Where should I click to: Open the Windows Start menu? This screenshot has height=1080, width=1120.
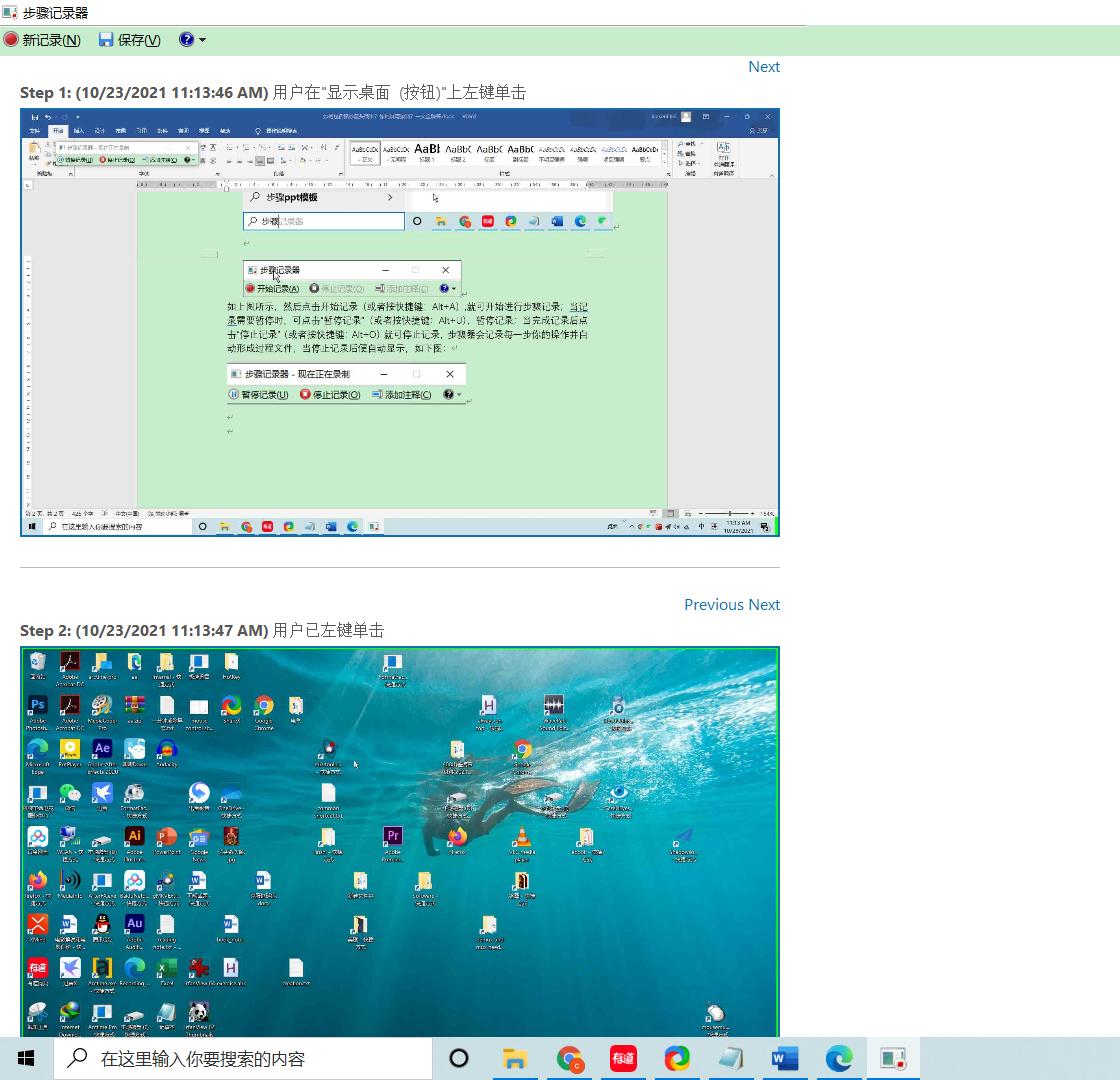pyautogui.click(x=27, y=1058)
